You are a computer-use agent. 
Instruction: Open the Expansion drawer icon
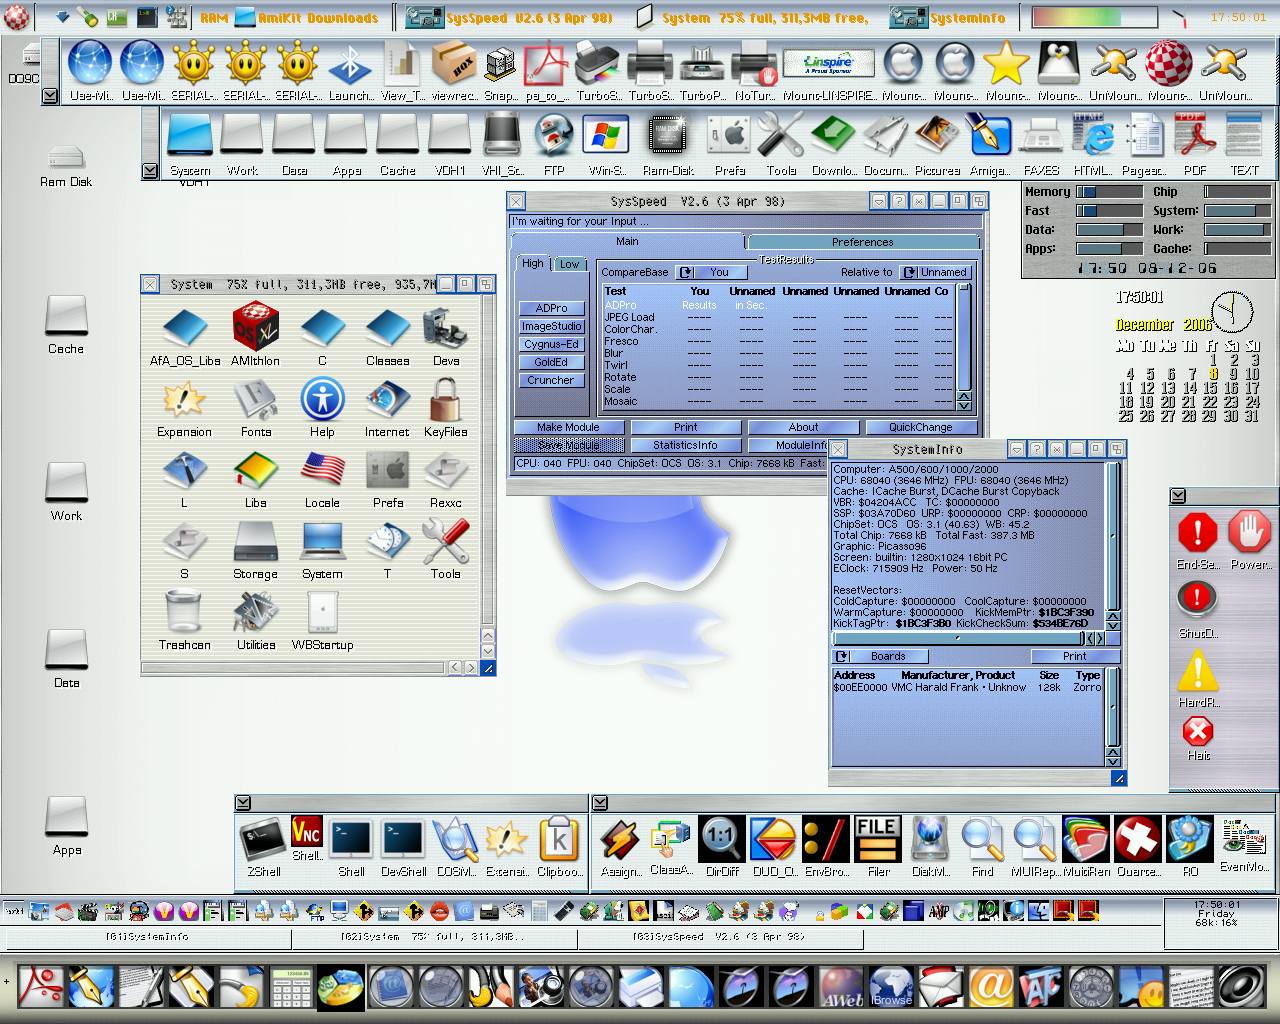tap(184, 400)
